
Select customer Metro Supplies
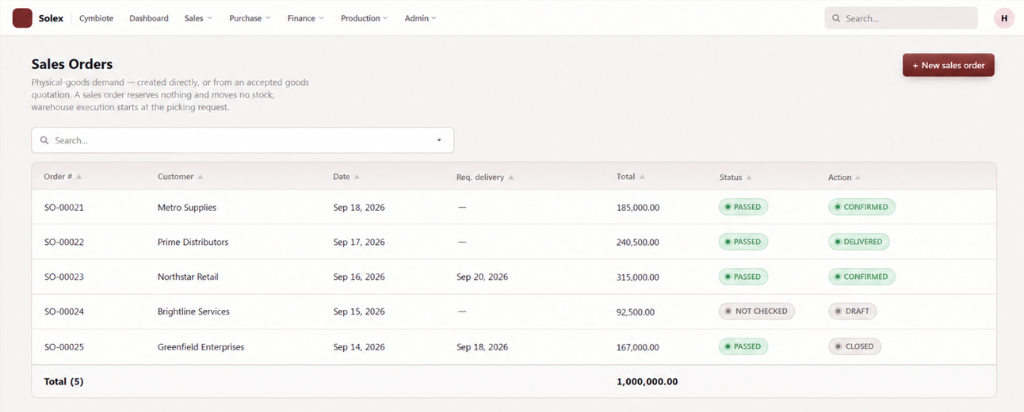pos(187,208)
